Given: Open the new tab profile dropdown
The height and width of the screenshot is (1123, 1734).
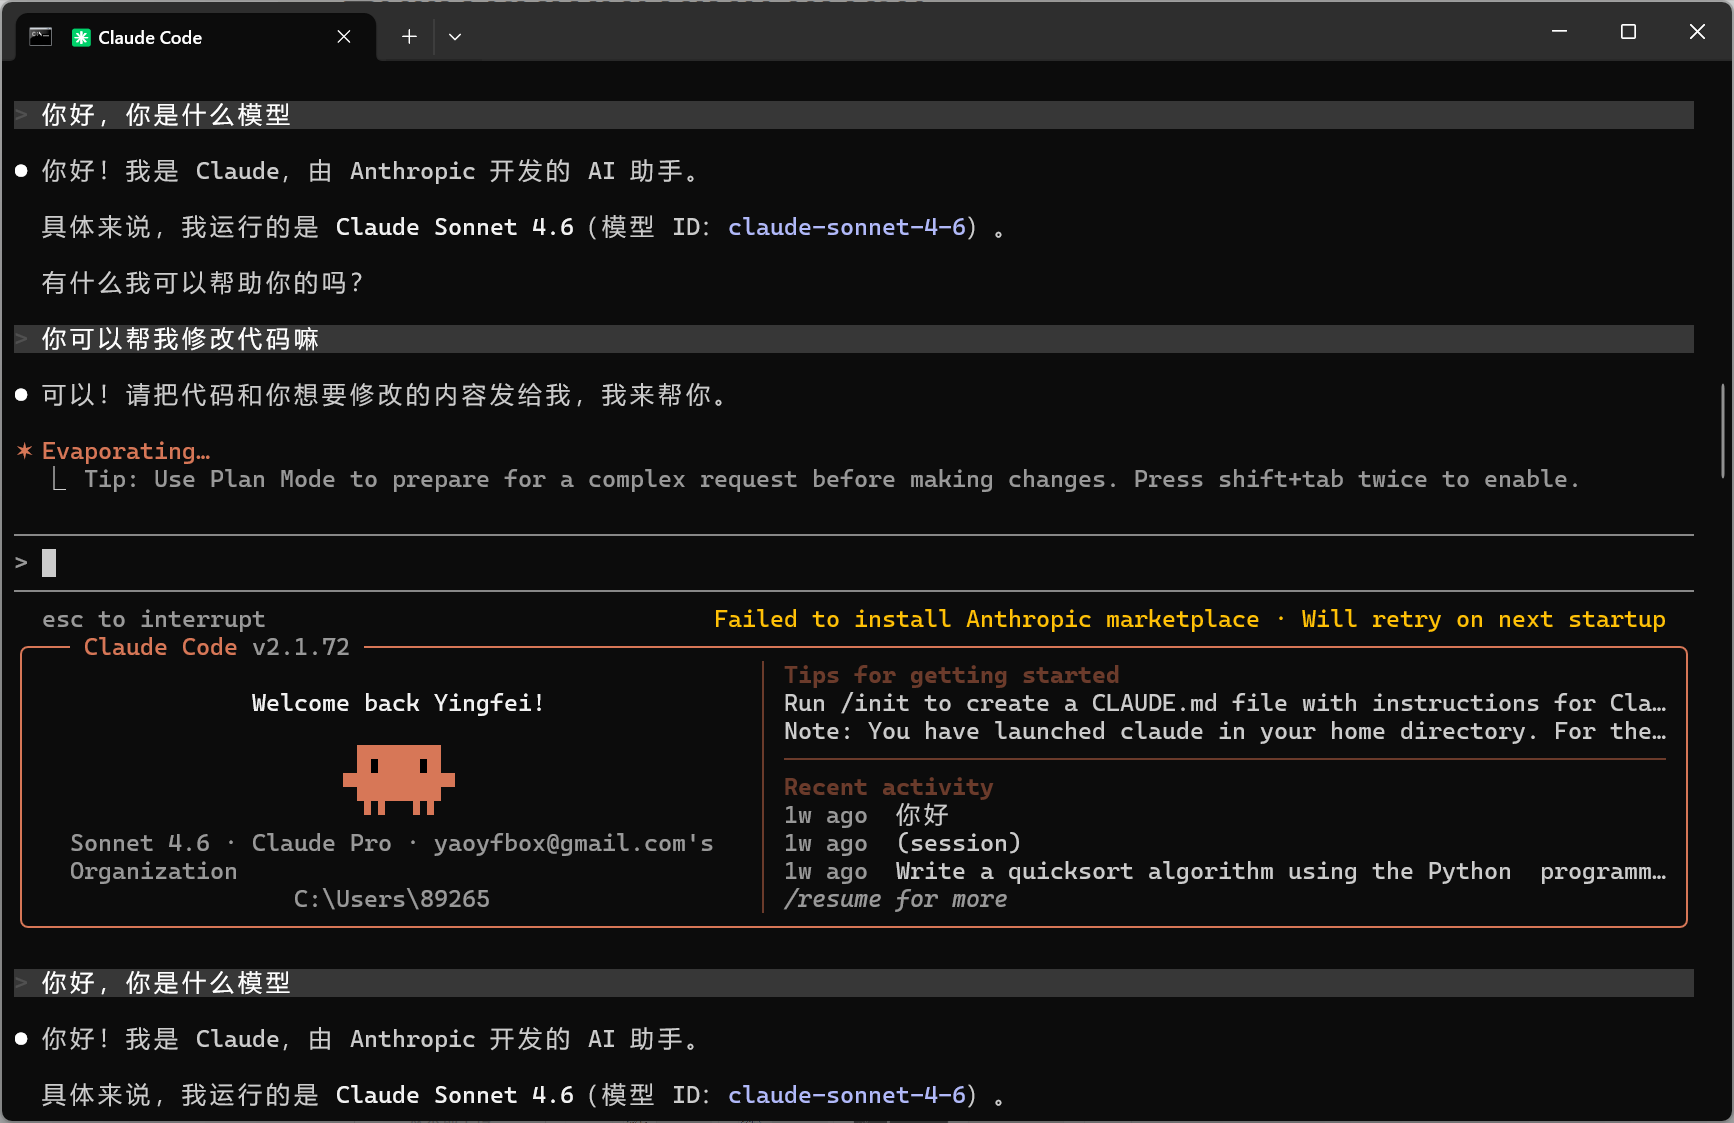Looking at the screenshot, I should (455, 37).
